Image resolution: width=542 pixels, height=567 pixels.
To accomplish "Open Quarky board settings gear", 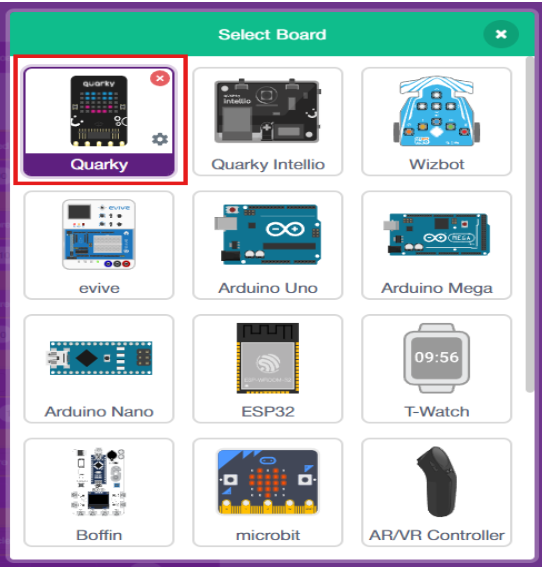I will pos(160,139).
